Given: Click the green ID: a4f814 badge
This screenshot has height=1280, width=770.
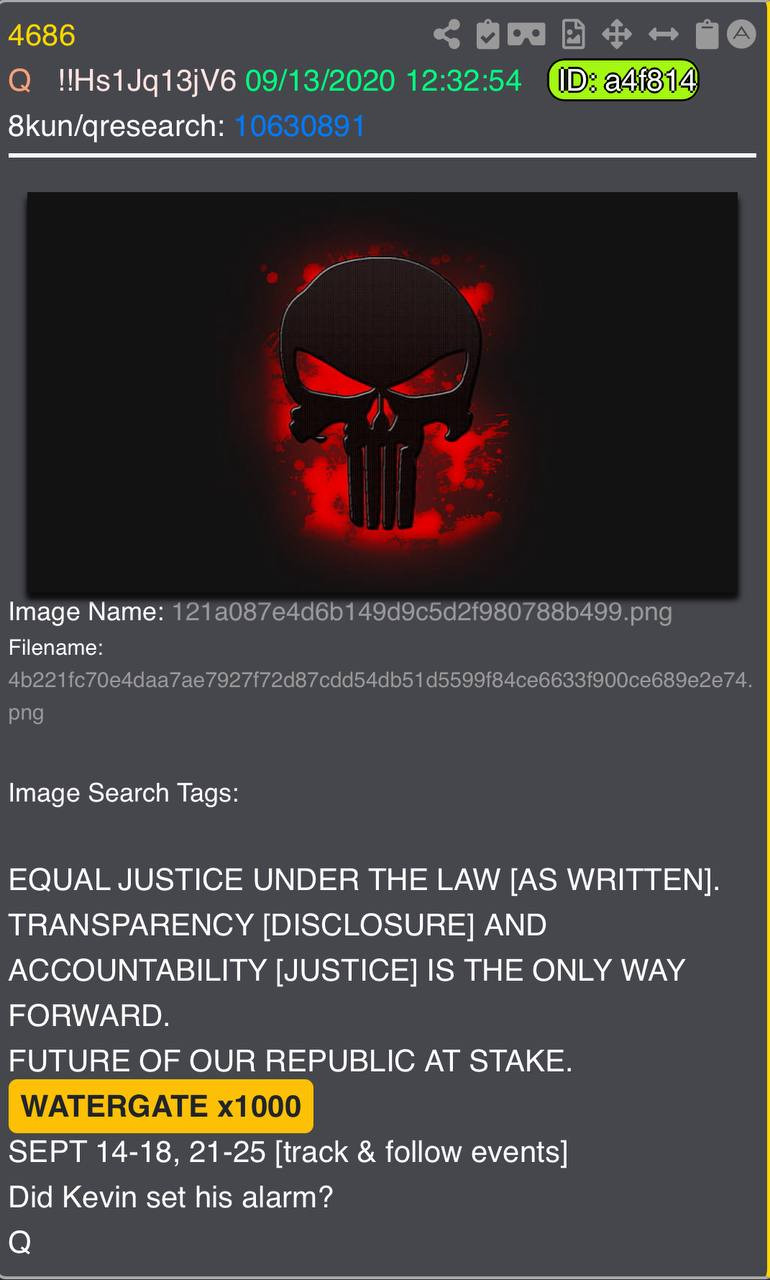Looking at the screenshot, I should coord(623,81).
